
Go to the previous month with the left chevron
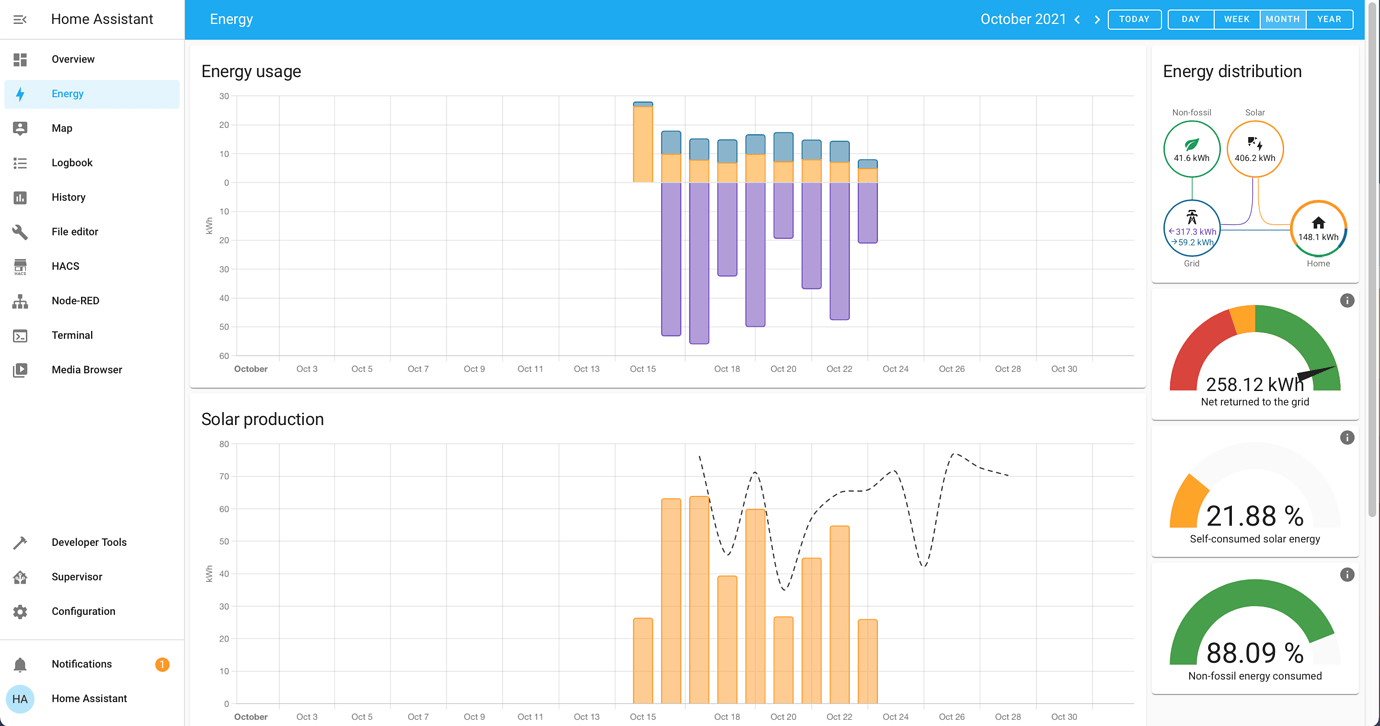[x=1077, y=19]
